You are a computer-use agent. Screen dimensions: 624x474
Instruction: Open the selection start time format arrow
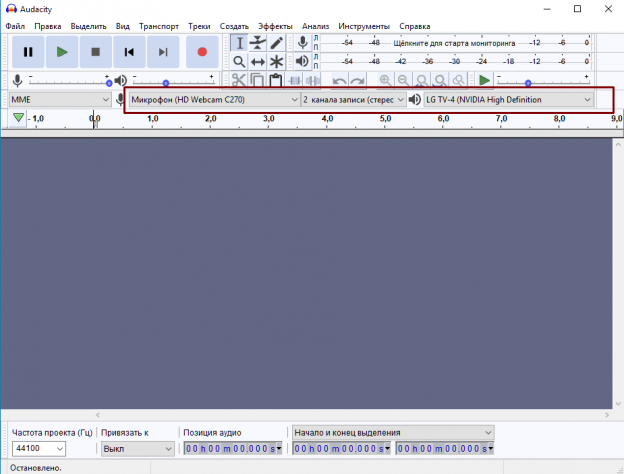(387, 449)
